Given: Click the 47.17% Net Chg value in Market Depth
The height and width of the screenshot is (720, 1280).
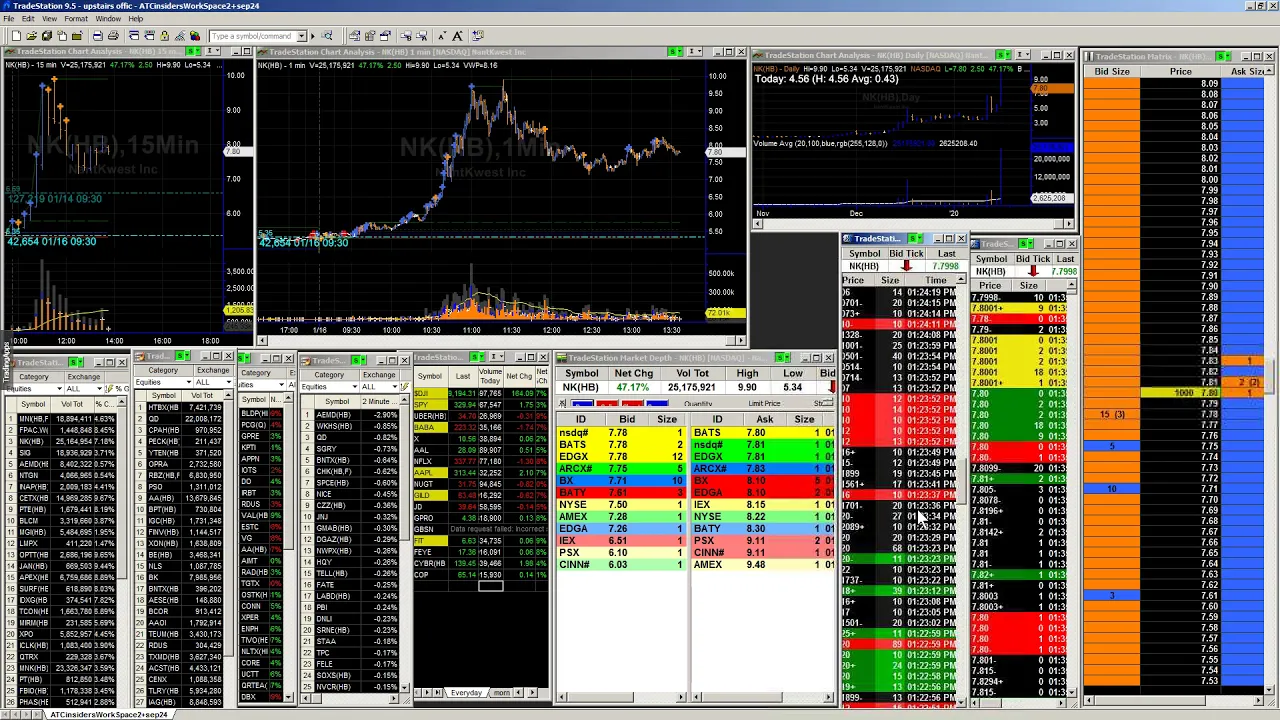Looking at the screenshot, I should (x=632, y=387).
